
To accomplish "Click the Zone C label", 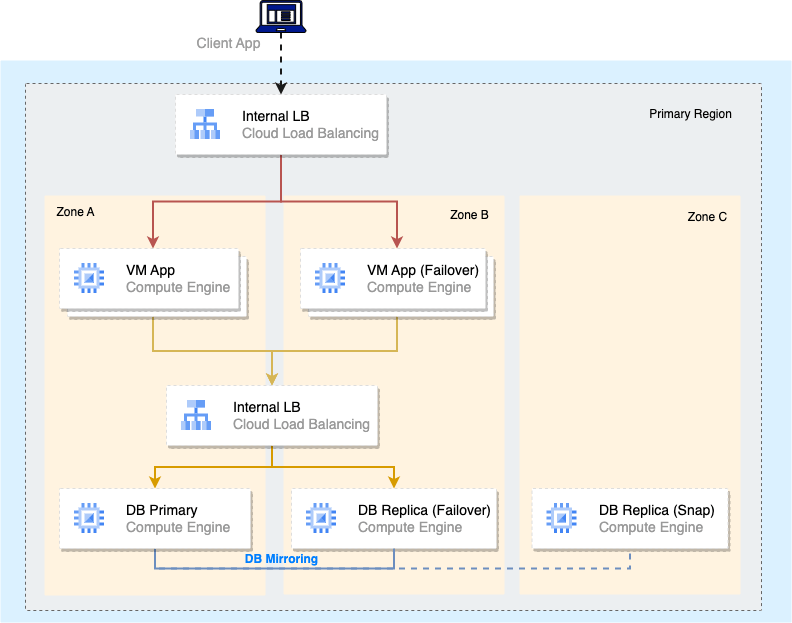I will pyautogui.click(x=707, y=217).
